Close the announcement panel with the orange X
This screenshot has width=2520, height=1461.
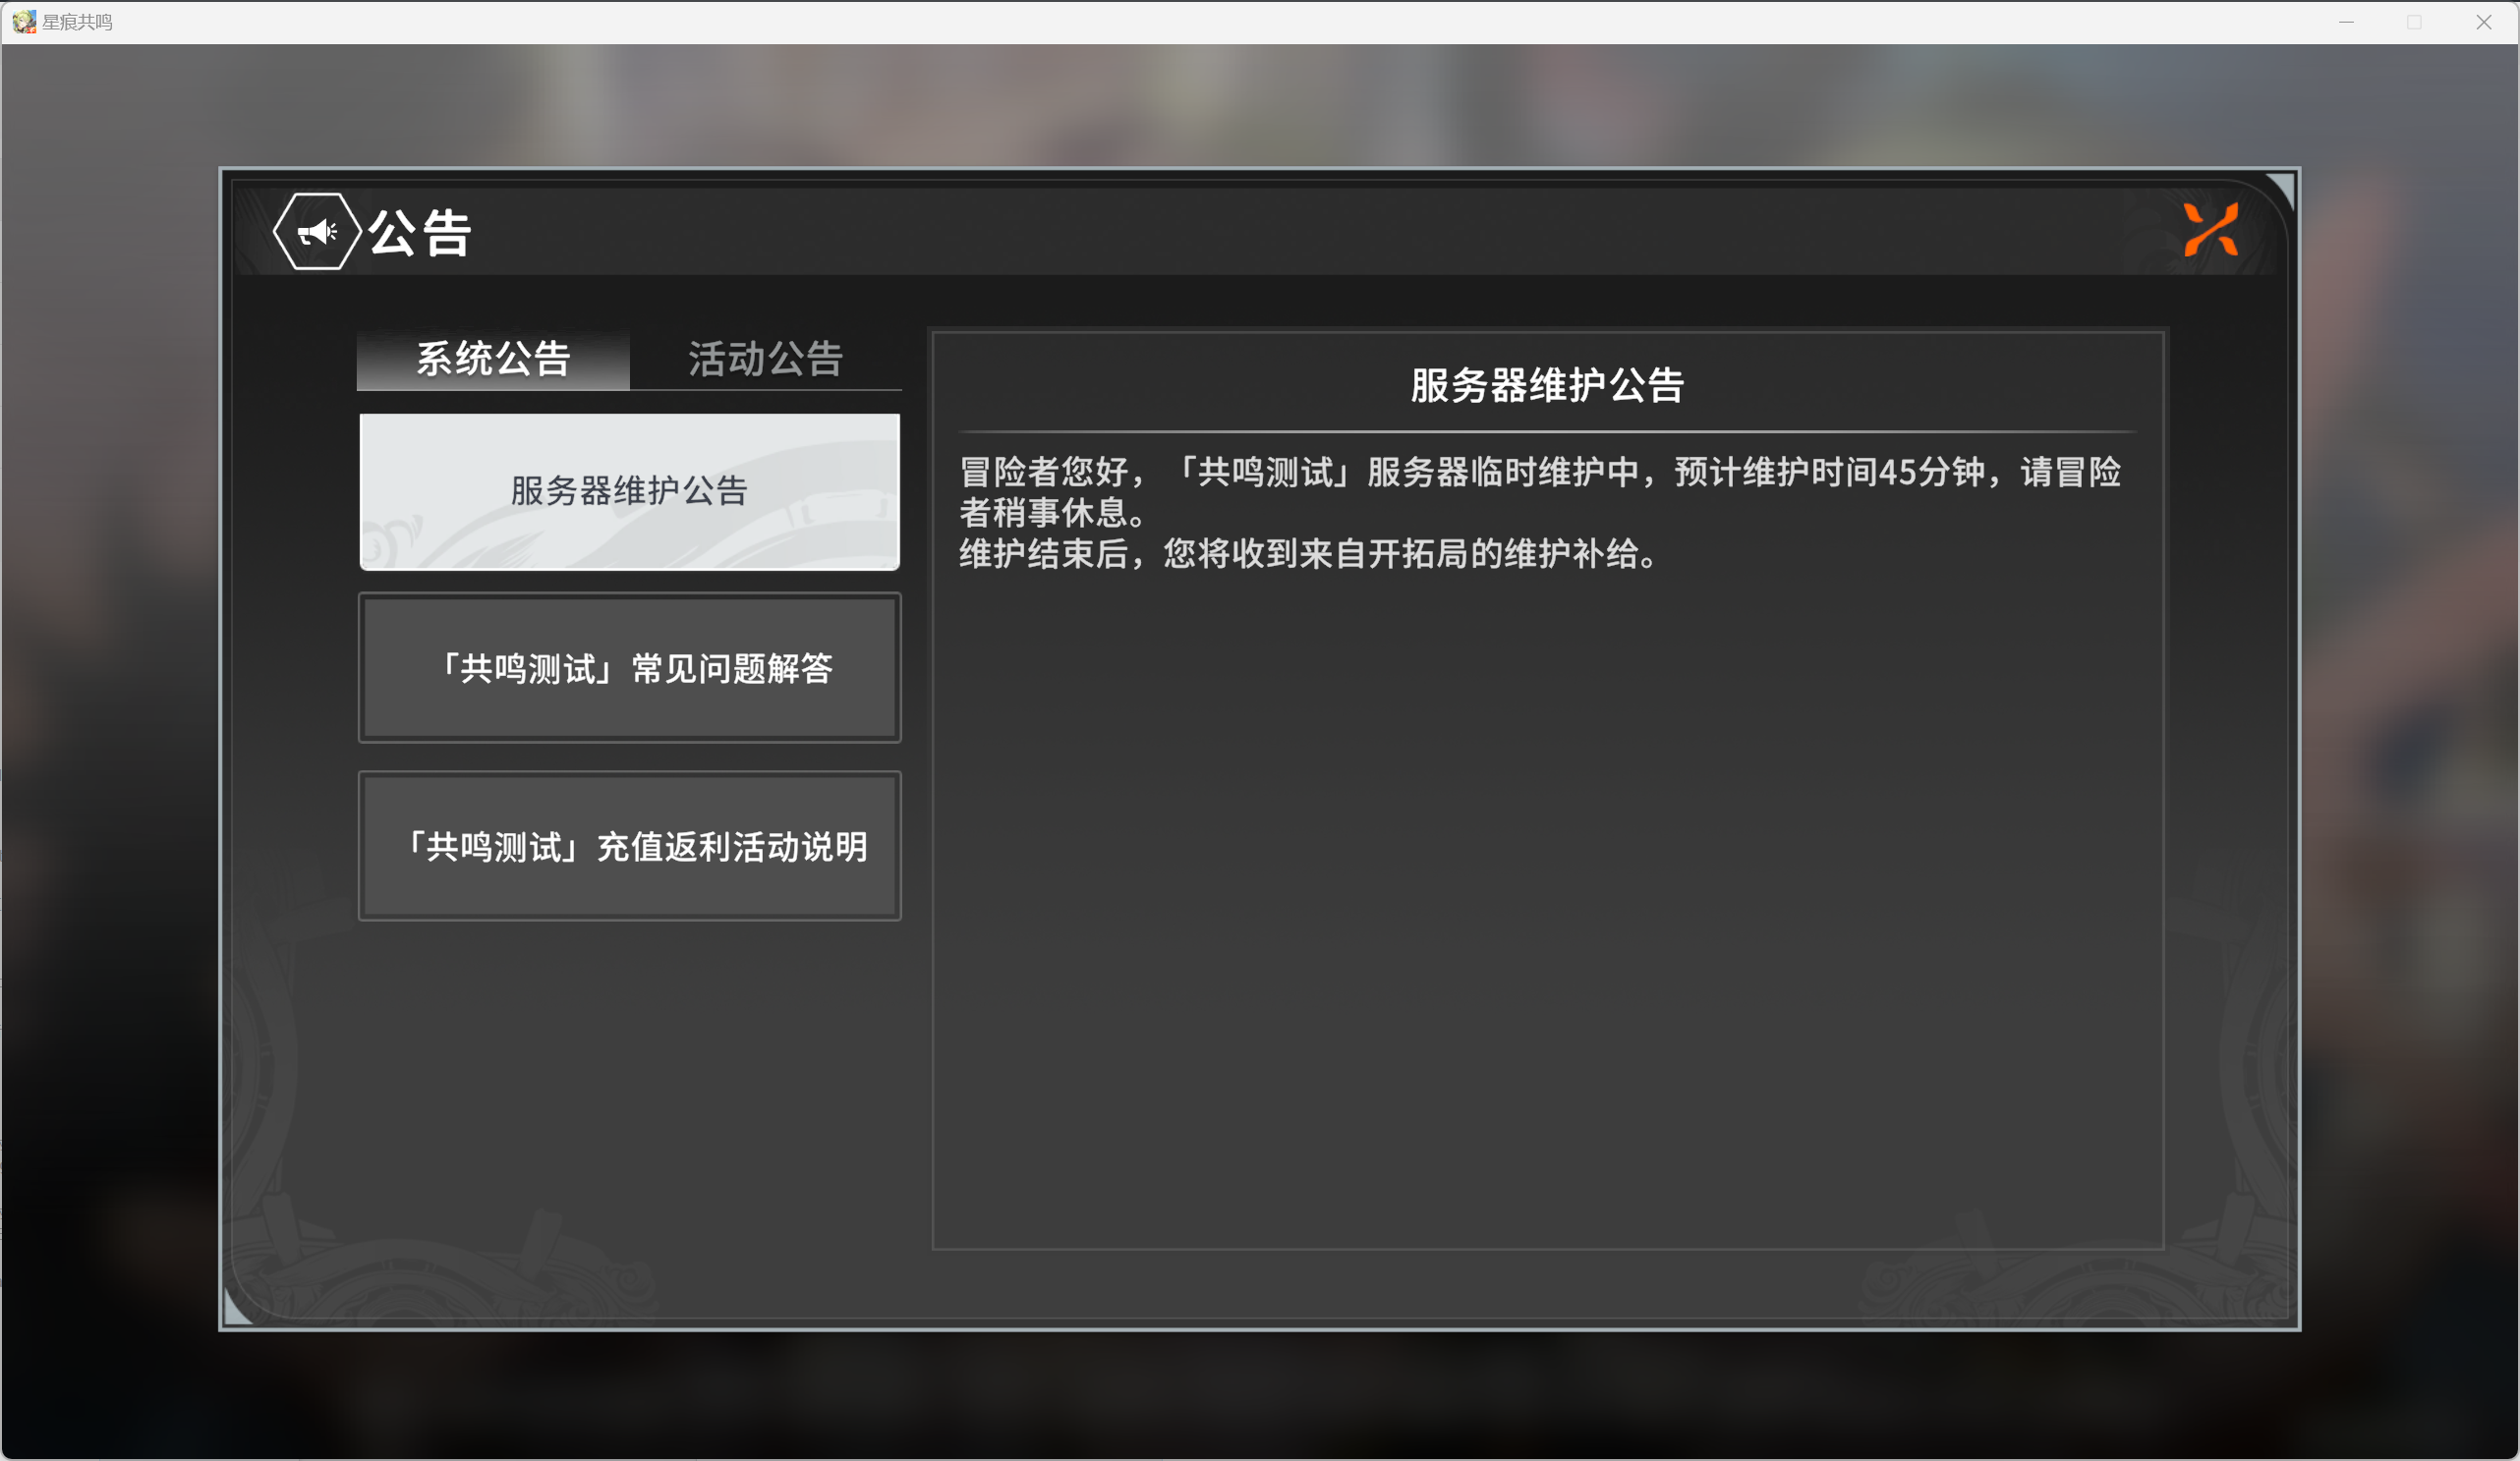pos(2211,230)
